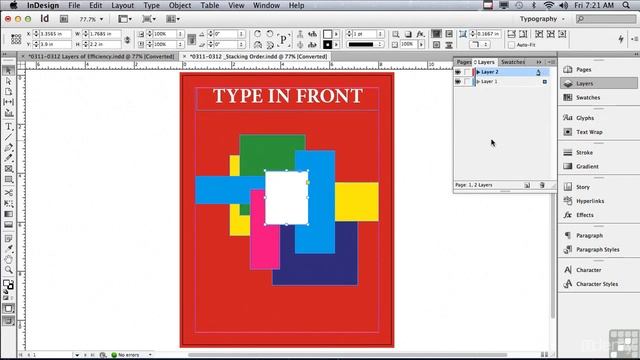640x360 pixels.
Task: Open the Story panel icon
Action: [x=568, y=187]
